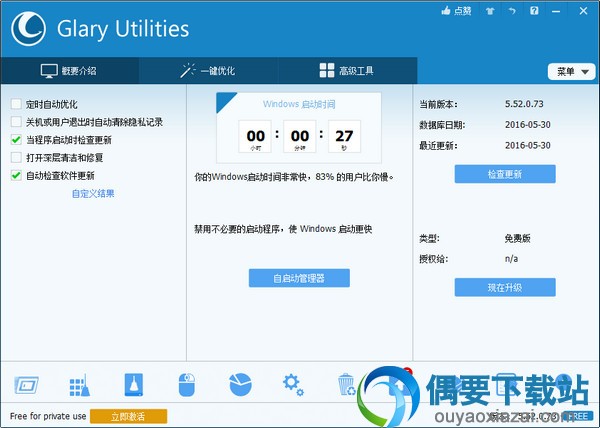Click the 点赞 text label
The height and width of the screenshot is (428, 600).
462,11
